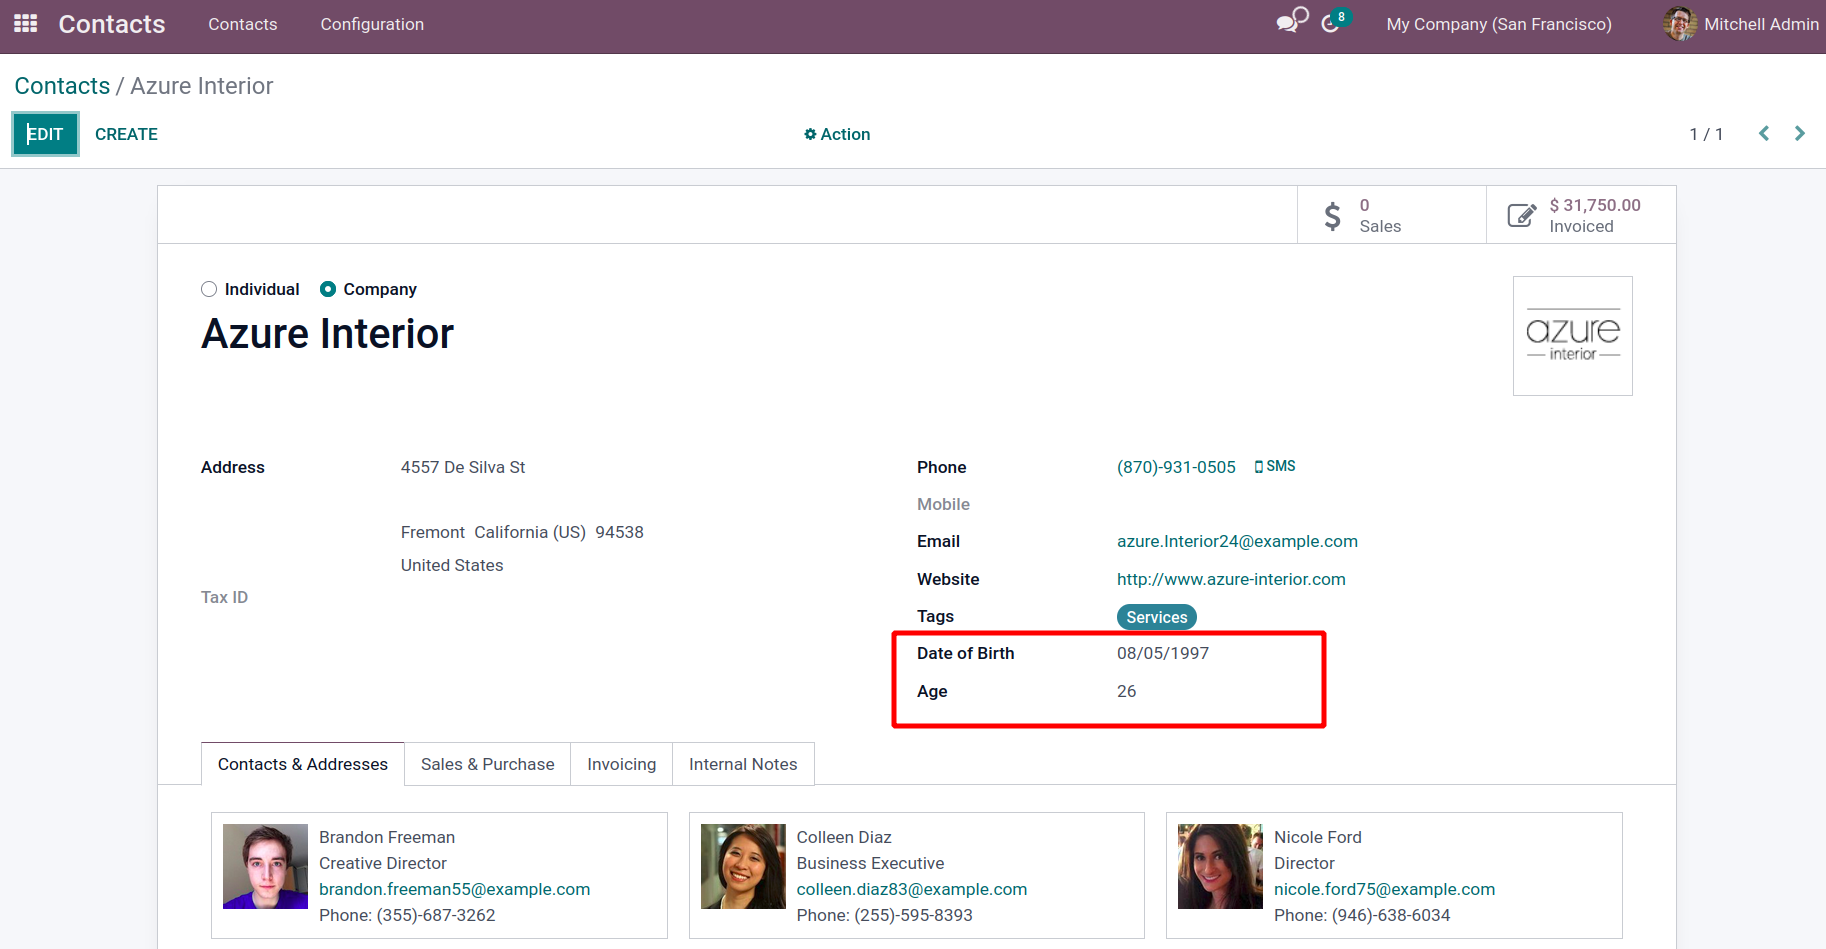The image size is (1826, 949).
Task: Click Colleen Diaz name text
Action: (x=844, y=837)
